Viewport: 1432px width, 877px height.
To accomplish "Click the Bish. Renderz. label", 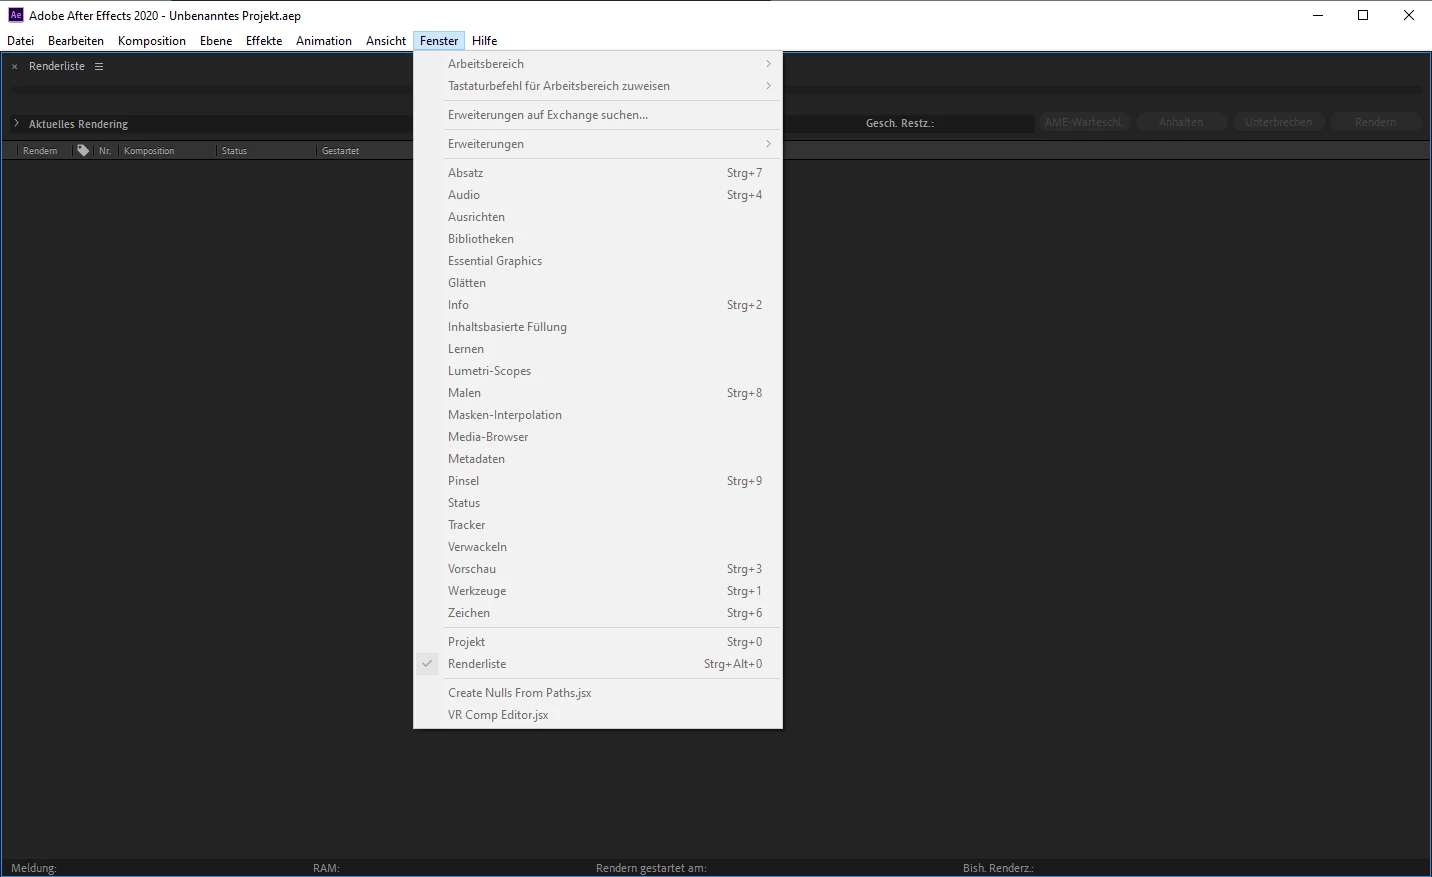I will pyautogui.click(x=998, y=868).
